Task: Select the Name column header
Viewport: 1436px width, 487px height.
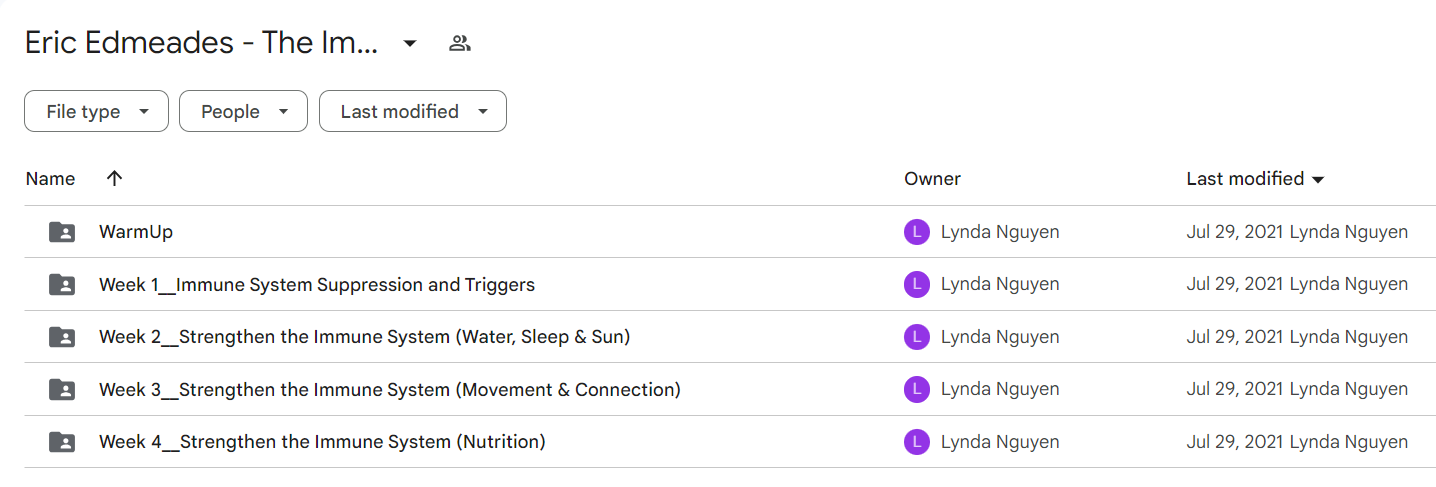Action: 50,179
